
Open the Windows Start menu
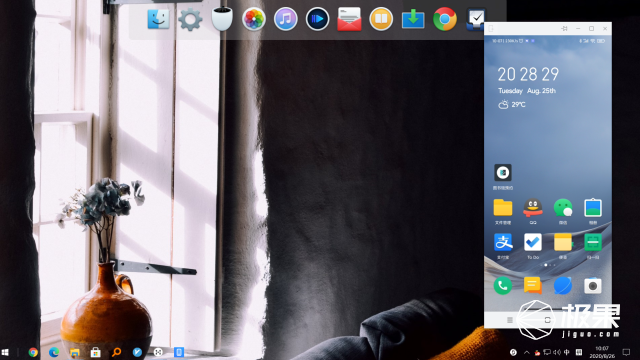pos(5,352)
